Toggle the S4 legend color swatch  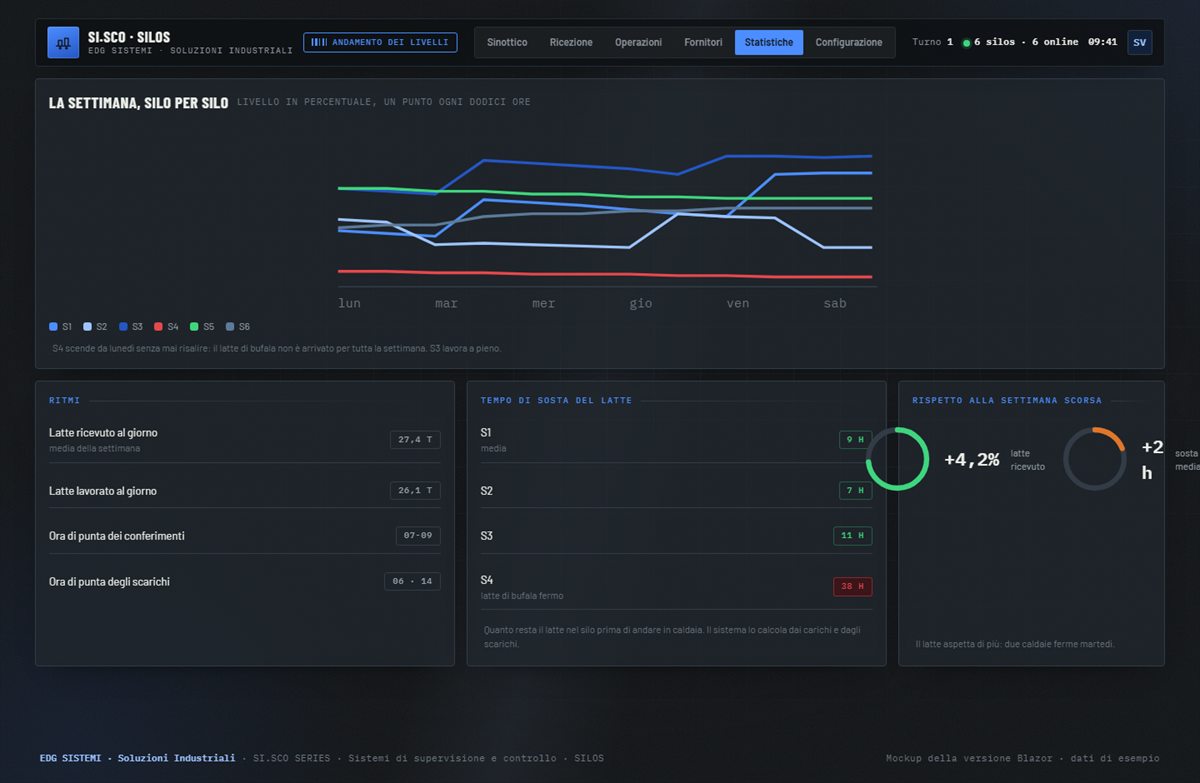(159, 327)
